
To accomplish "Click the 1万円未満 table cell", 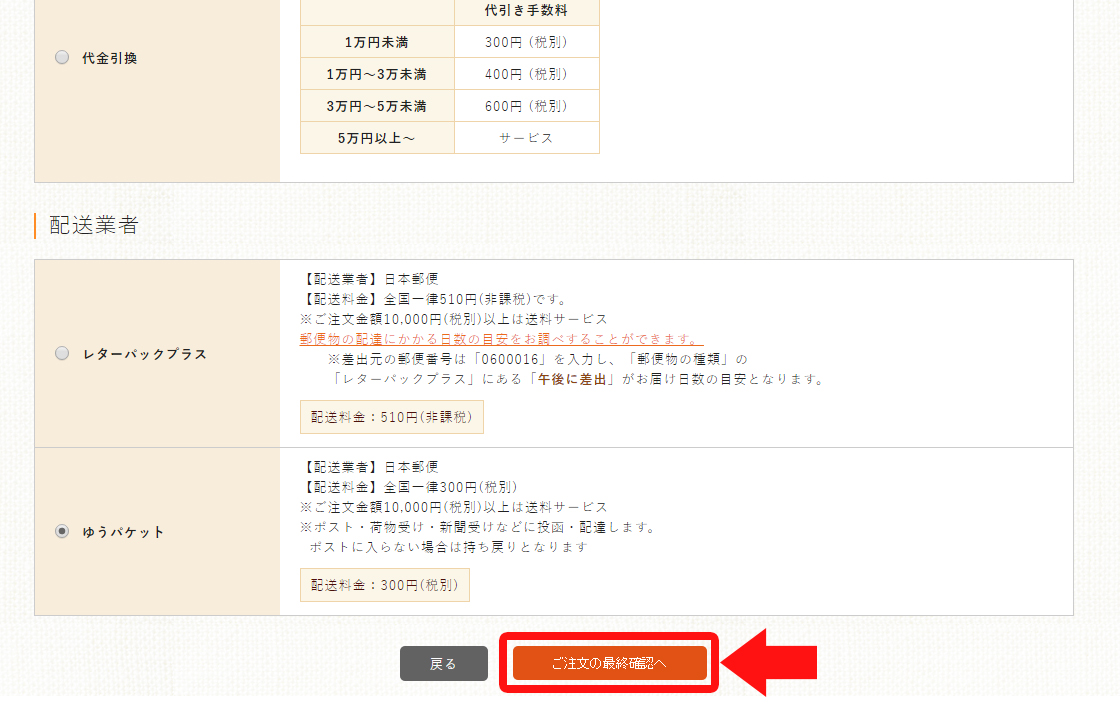I will tap(377, 42).
